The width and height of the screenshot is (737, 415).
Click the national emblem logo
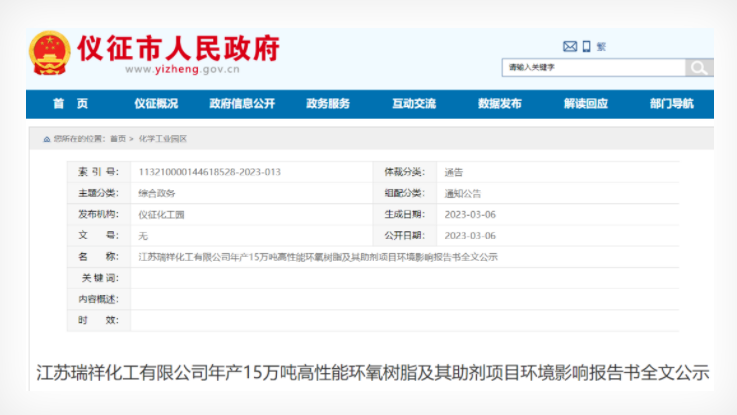click(x=50, y=53)
